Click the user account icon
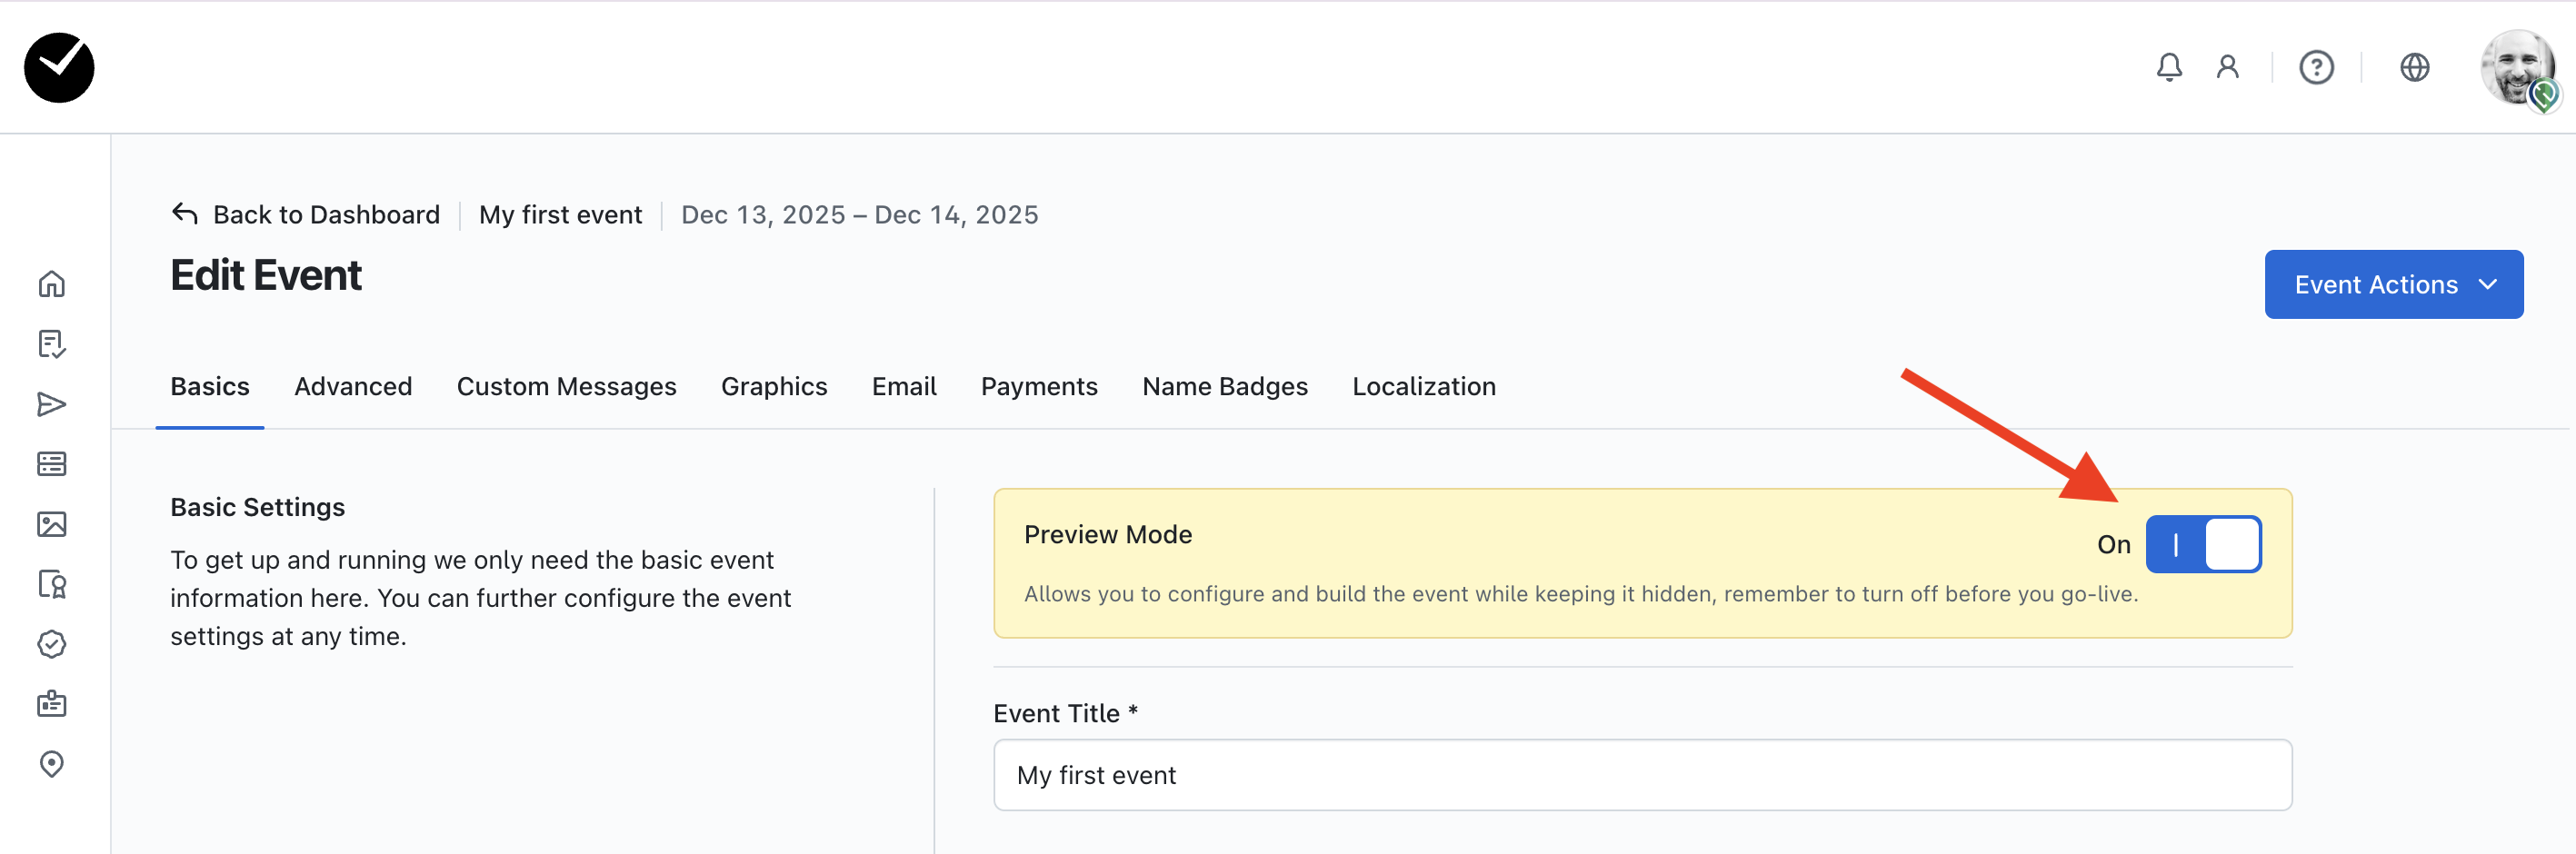The width and height of the screenshot is (2576, 854). [2227, 68]
